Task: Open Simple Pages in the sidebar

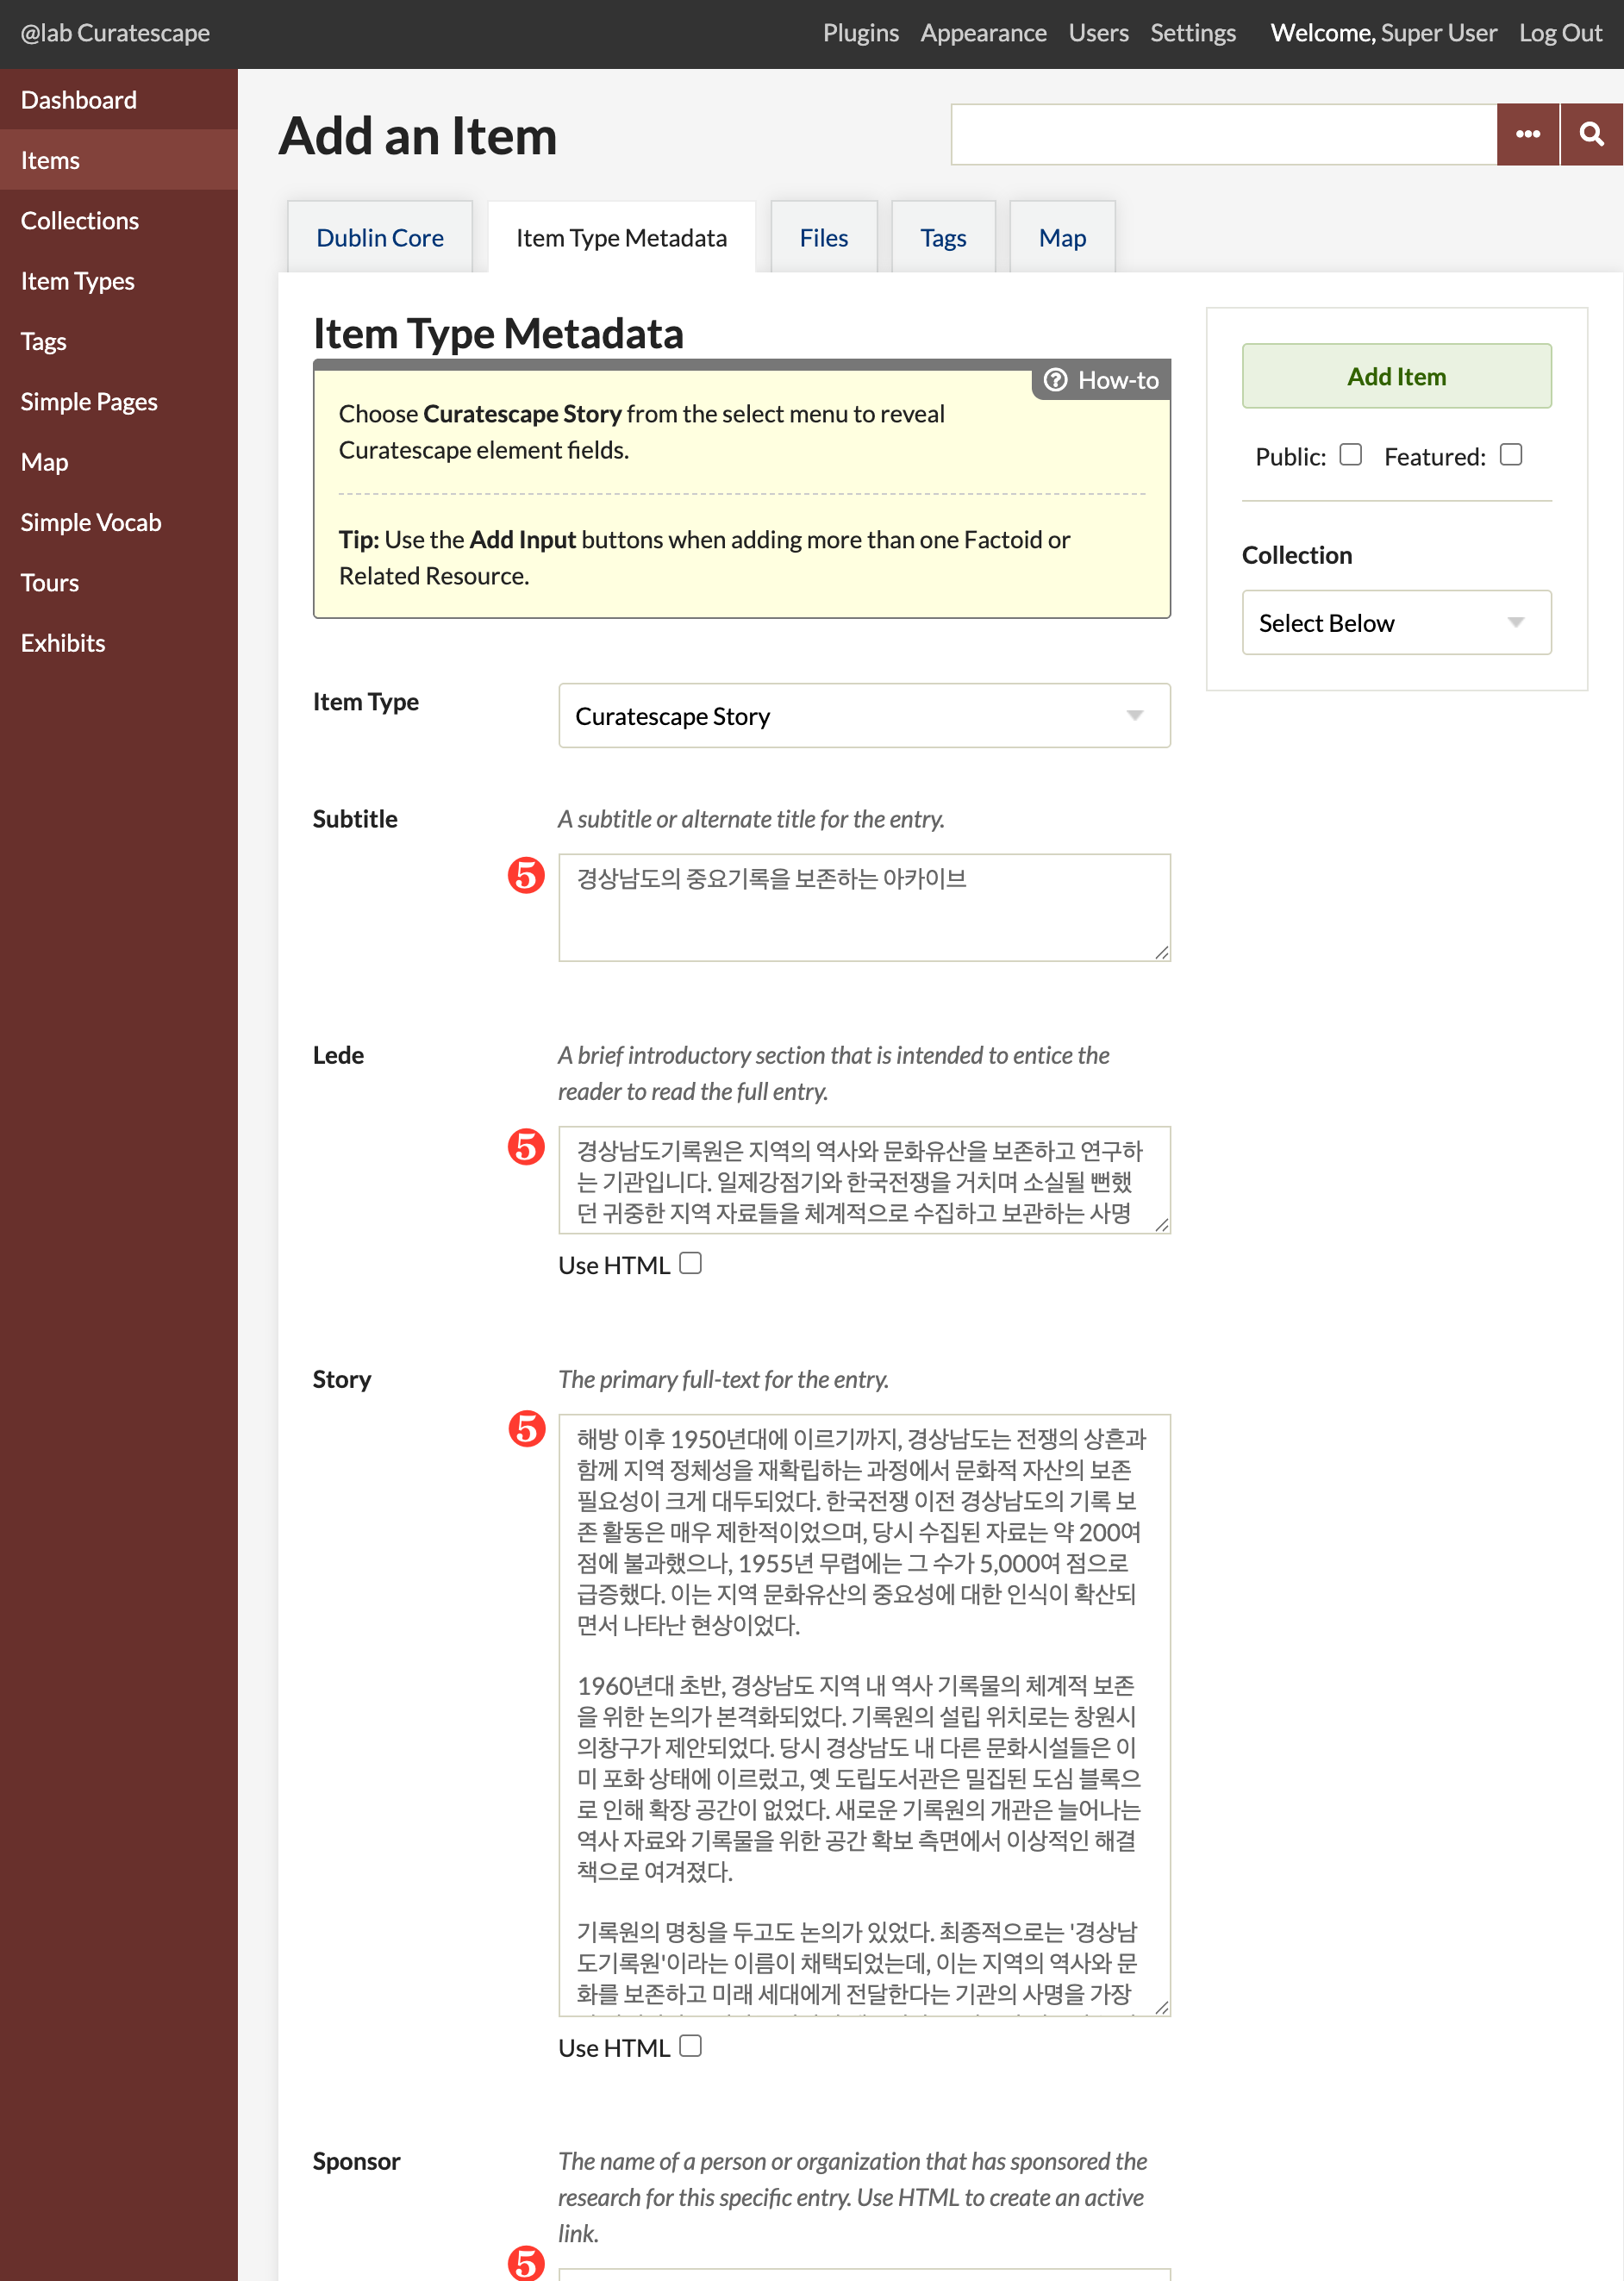Action: coord(119,402)
